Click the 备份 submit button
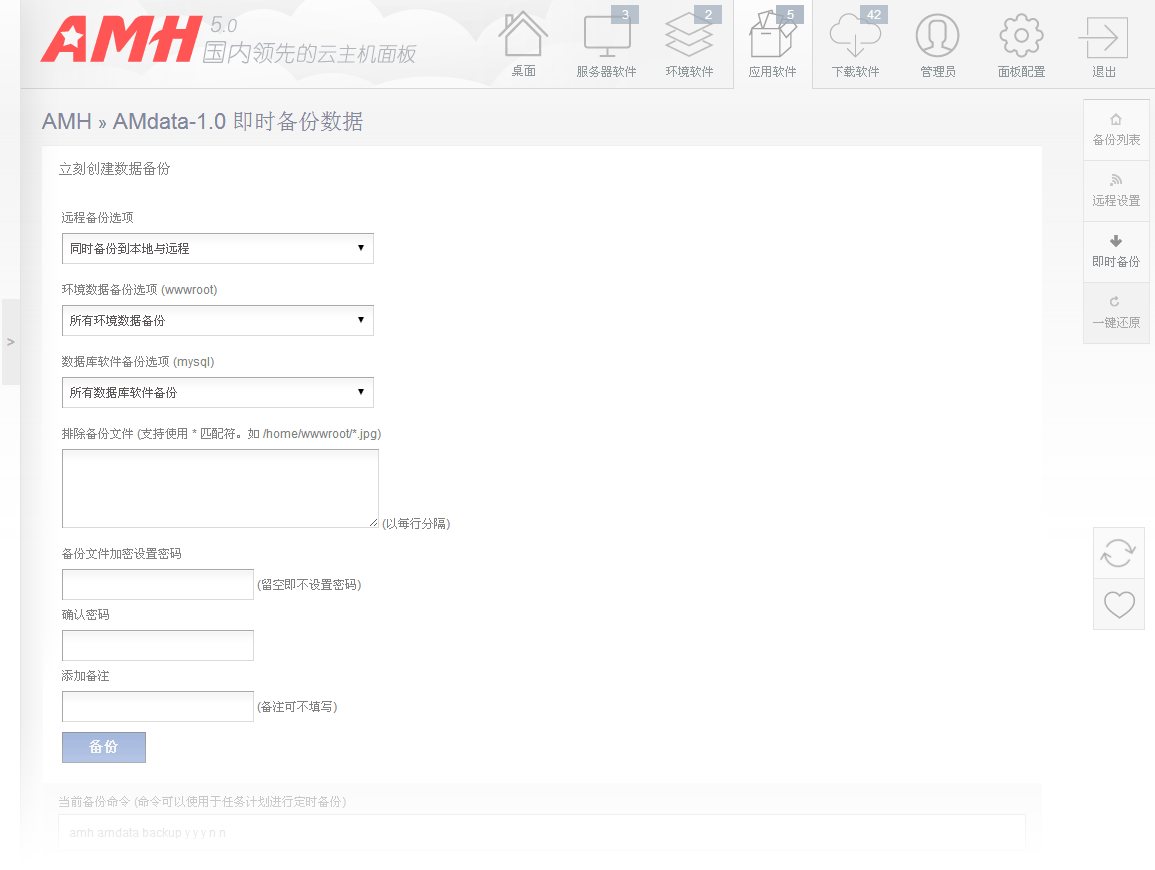Viewport: 1155px width, 870px height. click(x=104, y=747)
